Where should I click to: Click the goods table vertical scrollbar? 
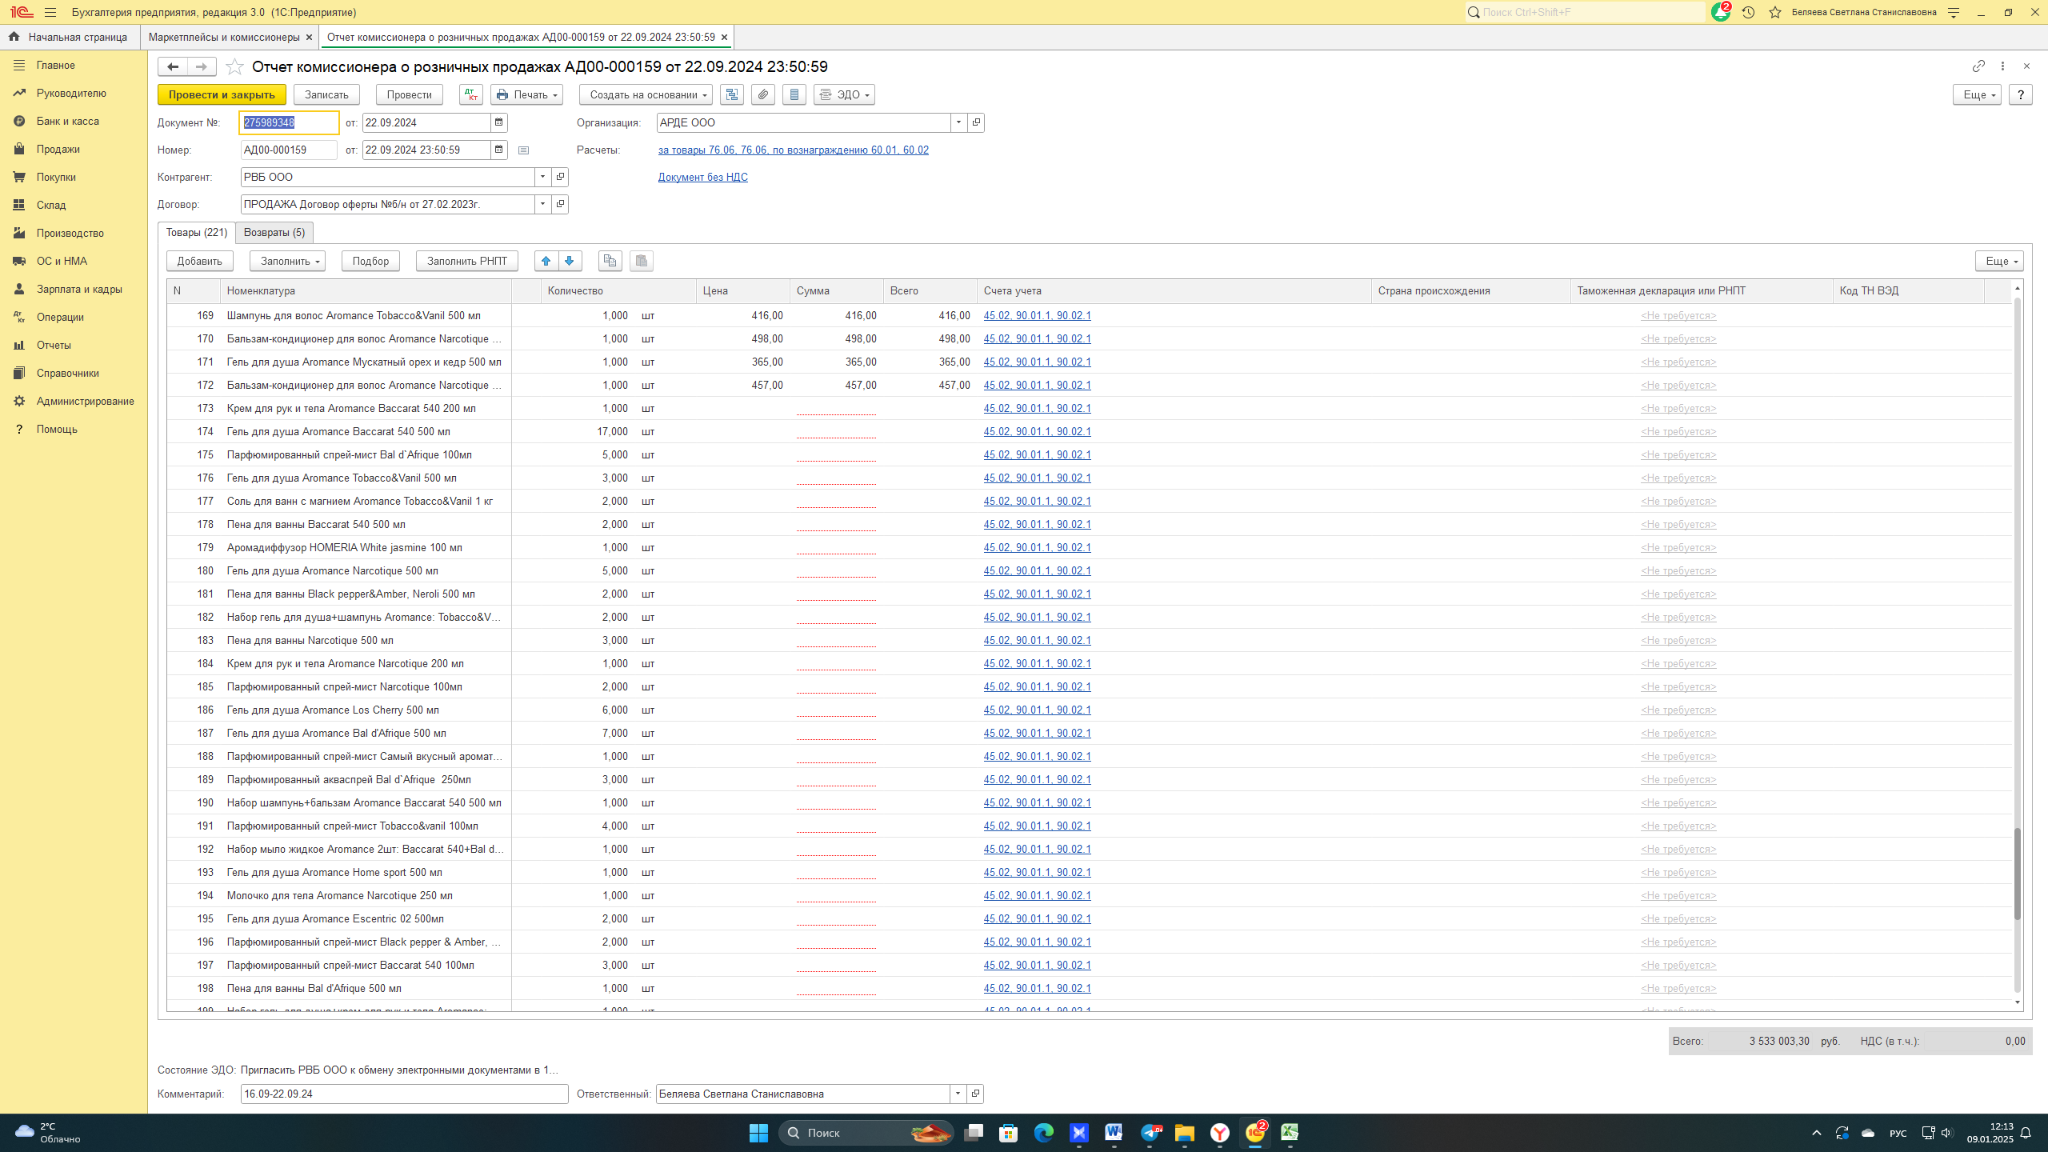coord(2017,872)
